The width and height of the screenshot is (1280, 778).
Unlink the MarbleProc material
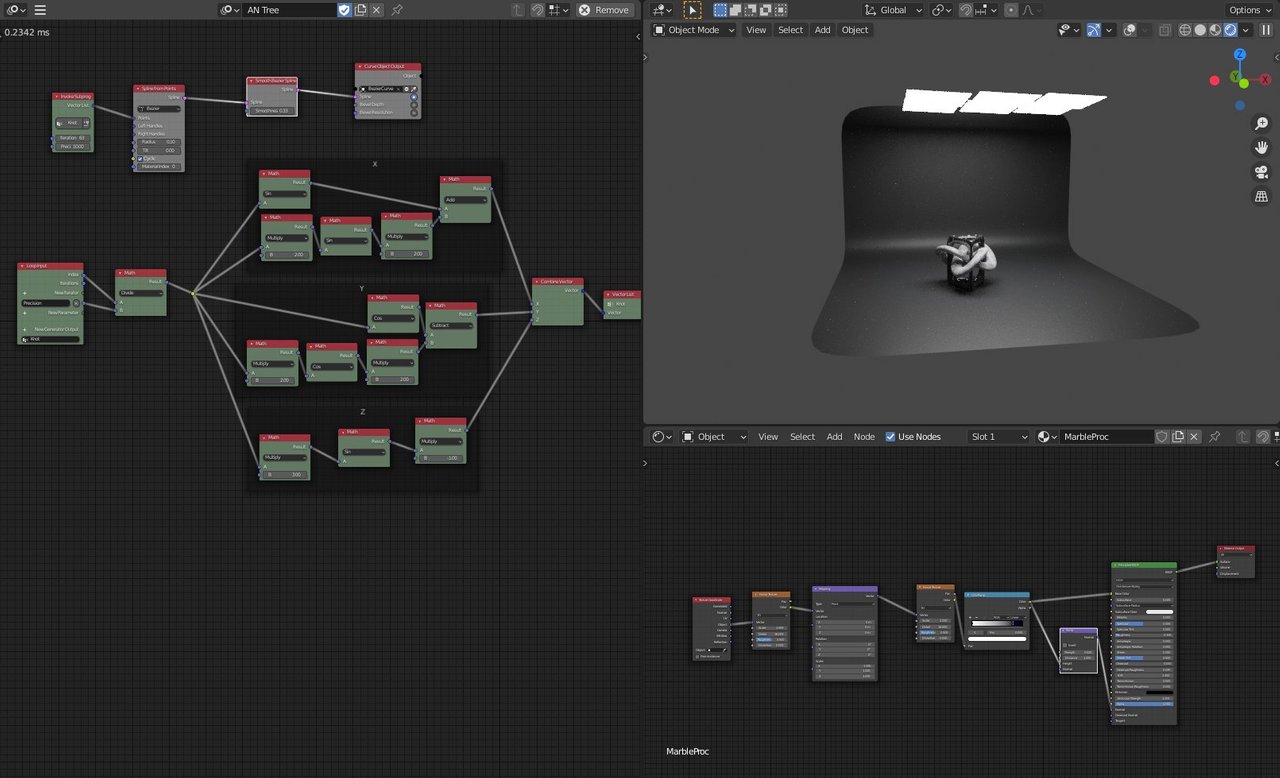click(1194, 437)
